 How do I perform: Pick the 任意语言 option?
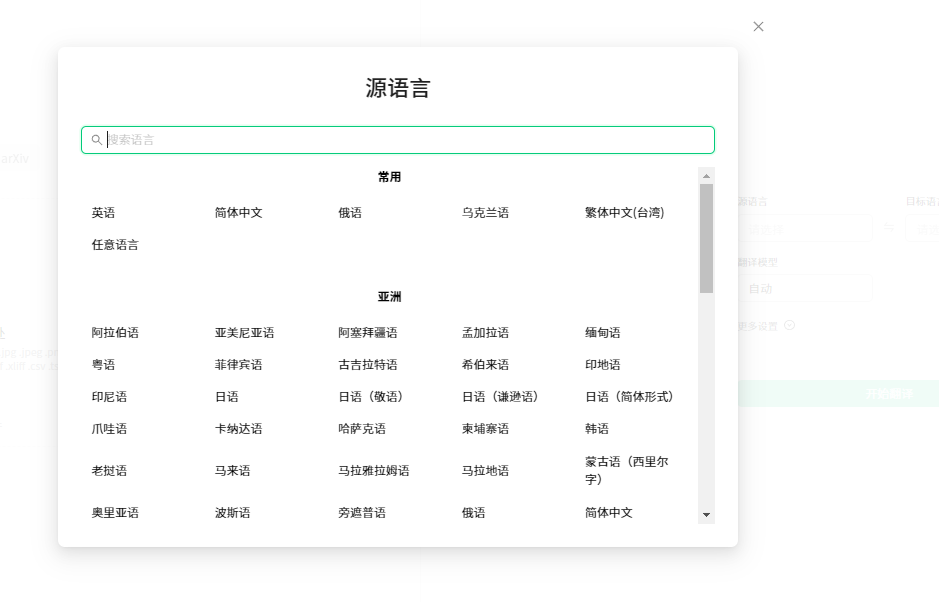tap(115, 245)
